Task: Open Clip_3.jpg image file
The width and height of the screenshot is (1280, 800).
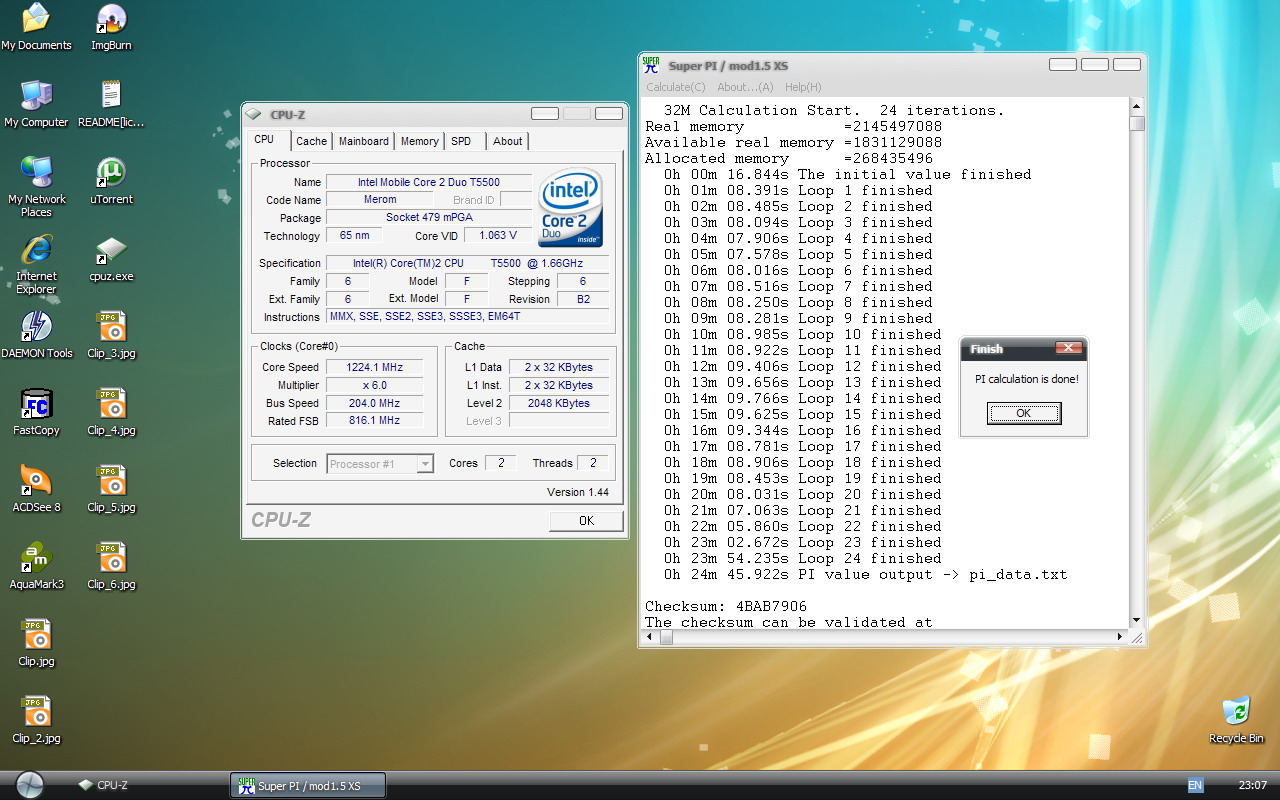Action: click(111, 335)
